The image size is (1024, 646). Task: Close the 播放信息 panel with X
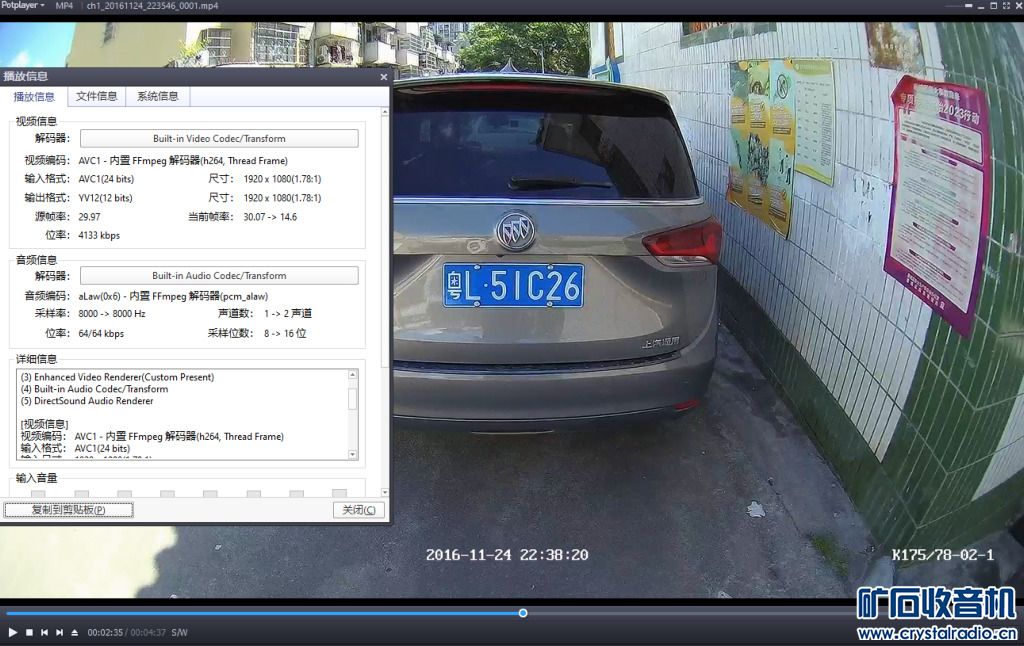tap(383, 76)
